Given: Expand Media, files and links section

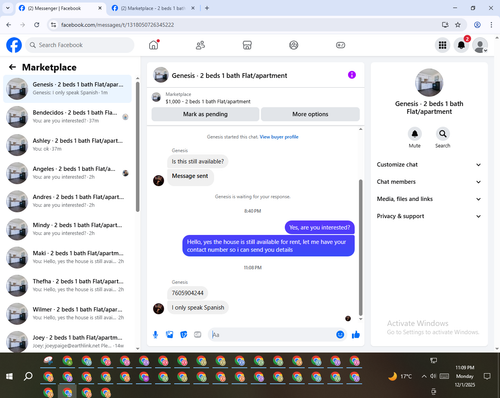Looking at the screenshot, I should click(429, 199).
